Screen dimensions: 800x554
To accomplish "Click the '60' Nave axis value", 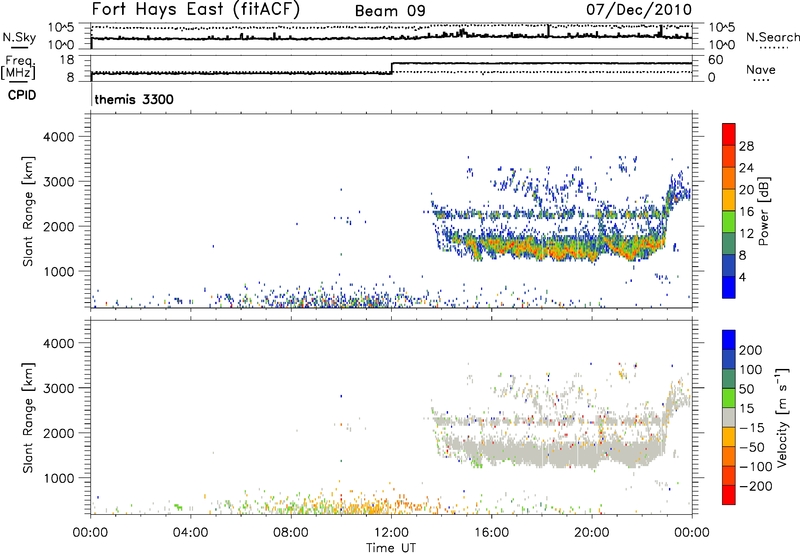I will point(716,60).
